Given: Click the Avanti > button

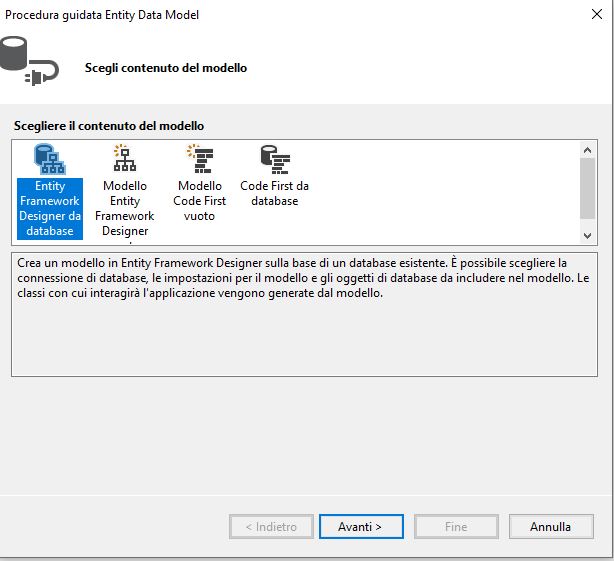Looking at the screenshot, I should (361, 526).
